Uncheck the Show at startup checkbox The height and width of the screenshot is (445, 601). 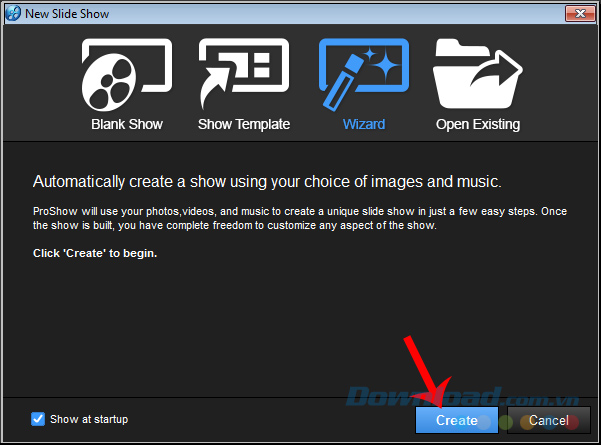38,419
